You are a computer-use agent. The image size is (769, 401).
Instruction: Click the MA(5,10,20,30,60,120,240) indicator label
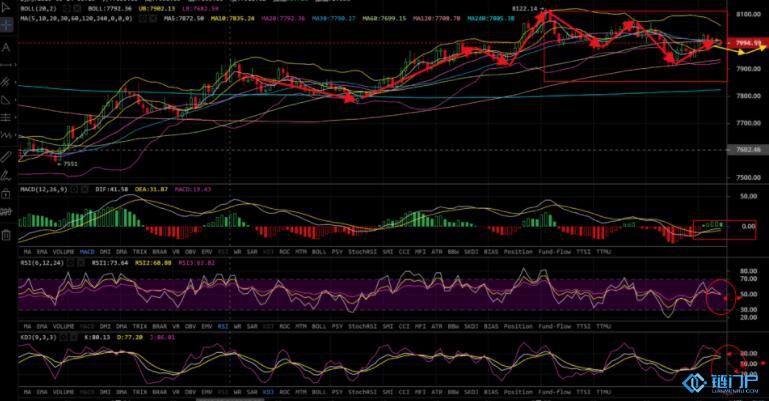68,16
